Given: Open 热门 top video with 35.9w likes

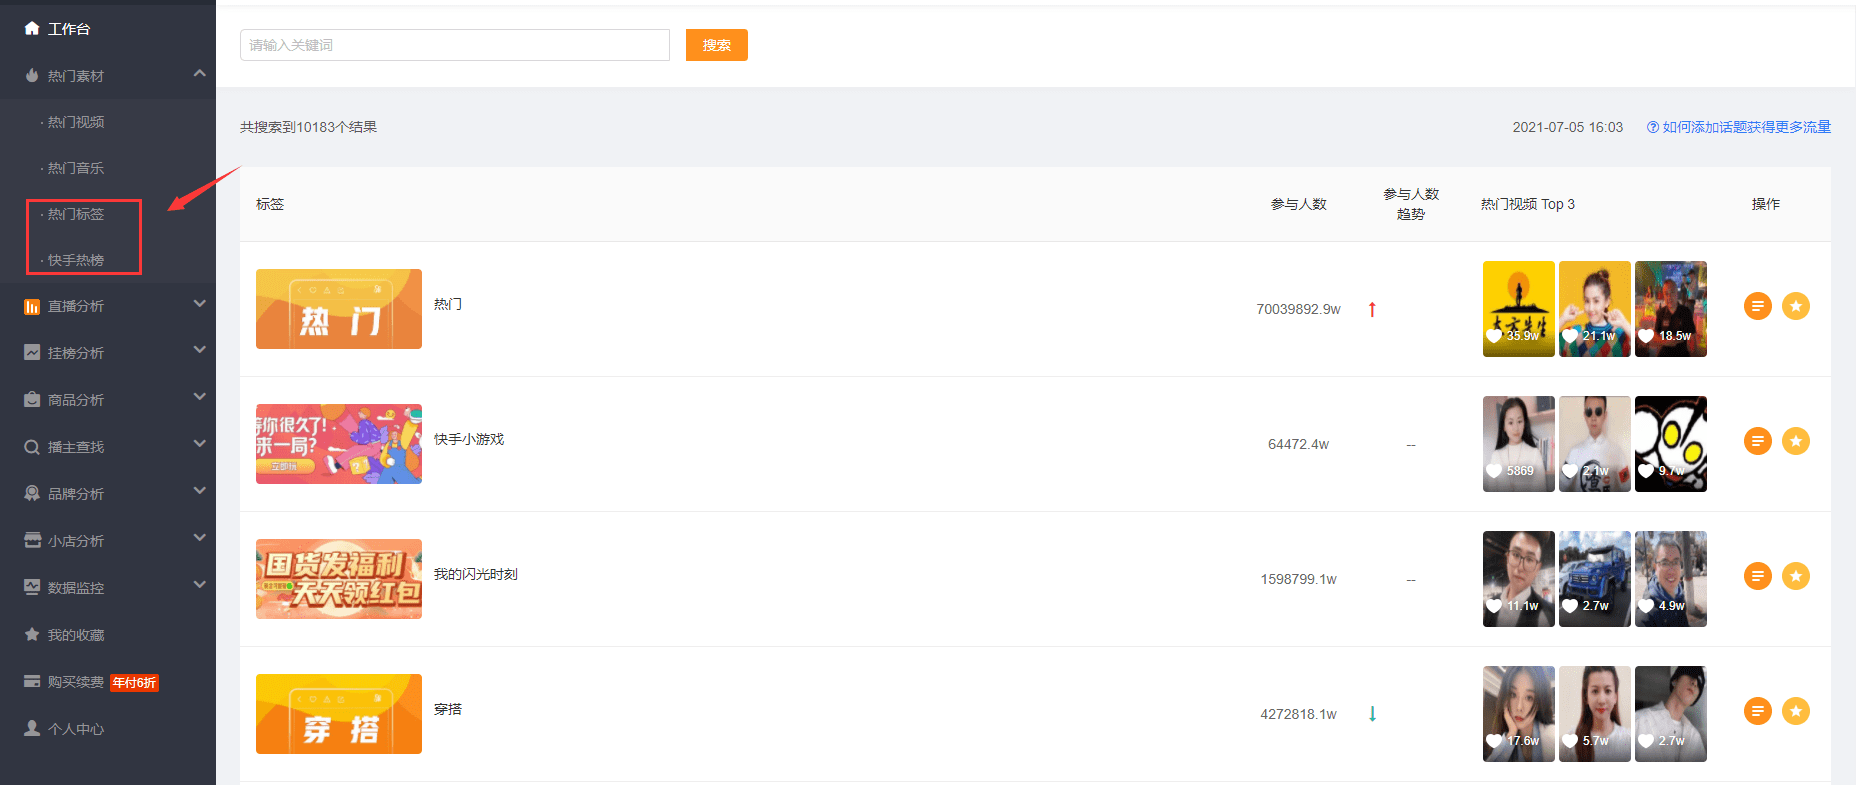Looking at the screenshot, I should pos(1519,309).
